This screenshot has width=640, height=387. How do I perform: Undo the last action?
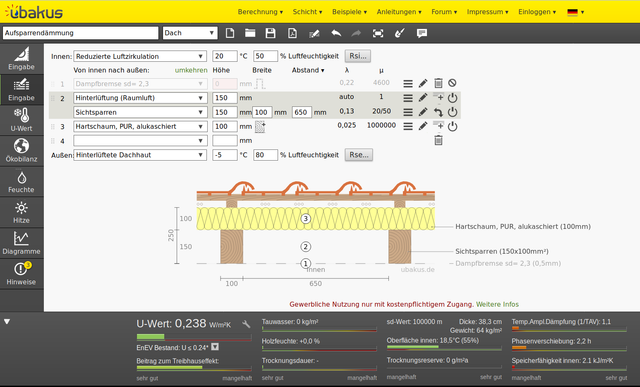pos(336,33)
